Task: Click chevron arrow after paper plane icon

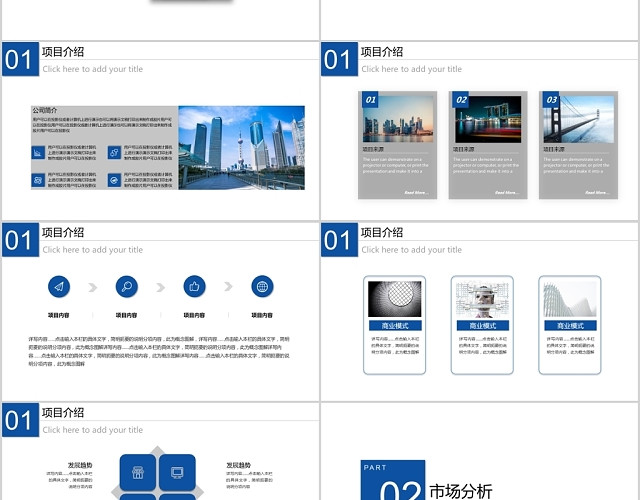Action: coord(93,287)
